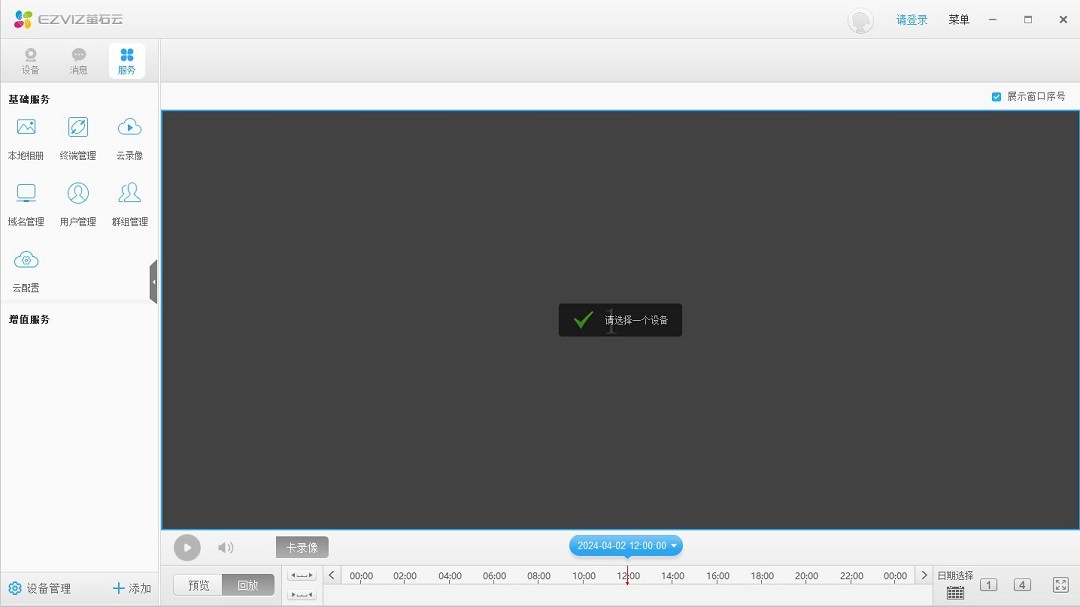Go to next timeline range arrow
This screenshot has width=1080, height=607.
pyautogui.click(x=924, y=575)
